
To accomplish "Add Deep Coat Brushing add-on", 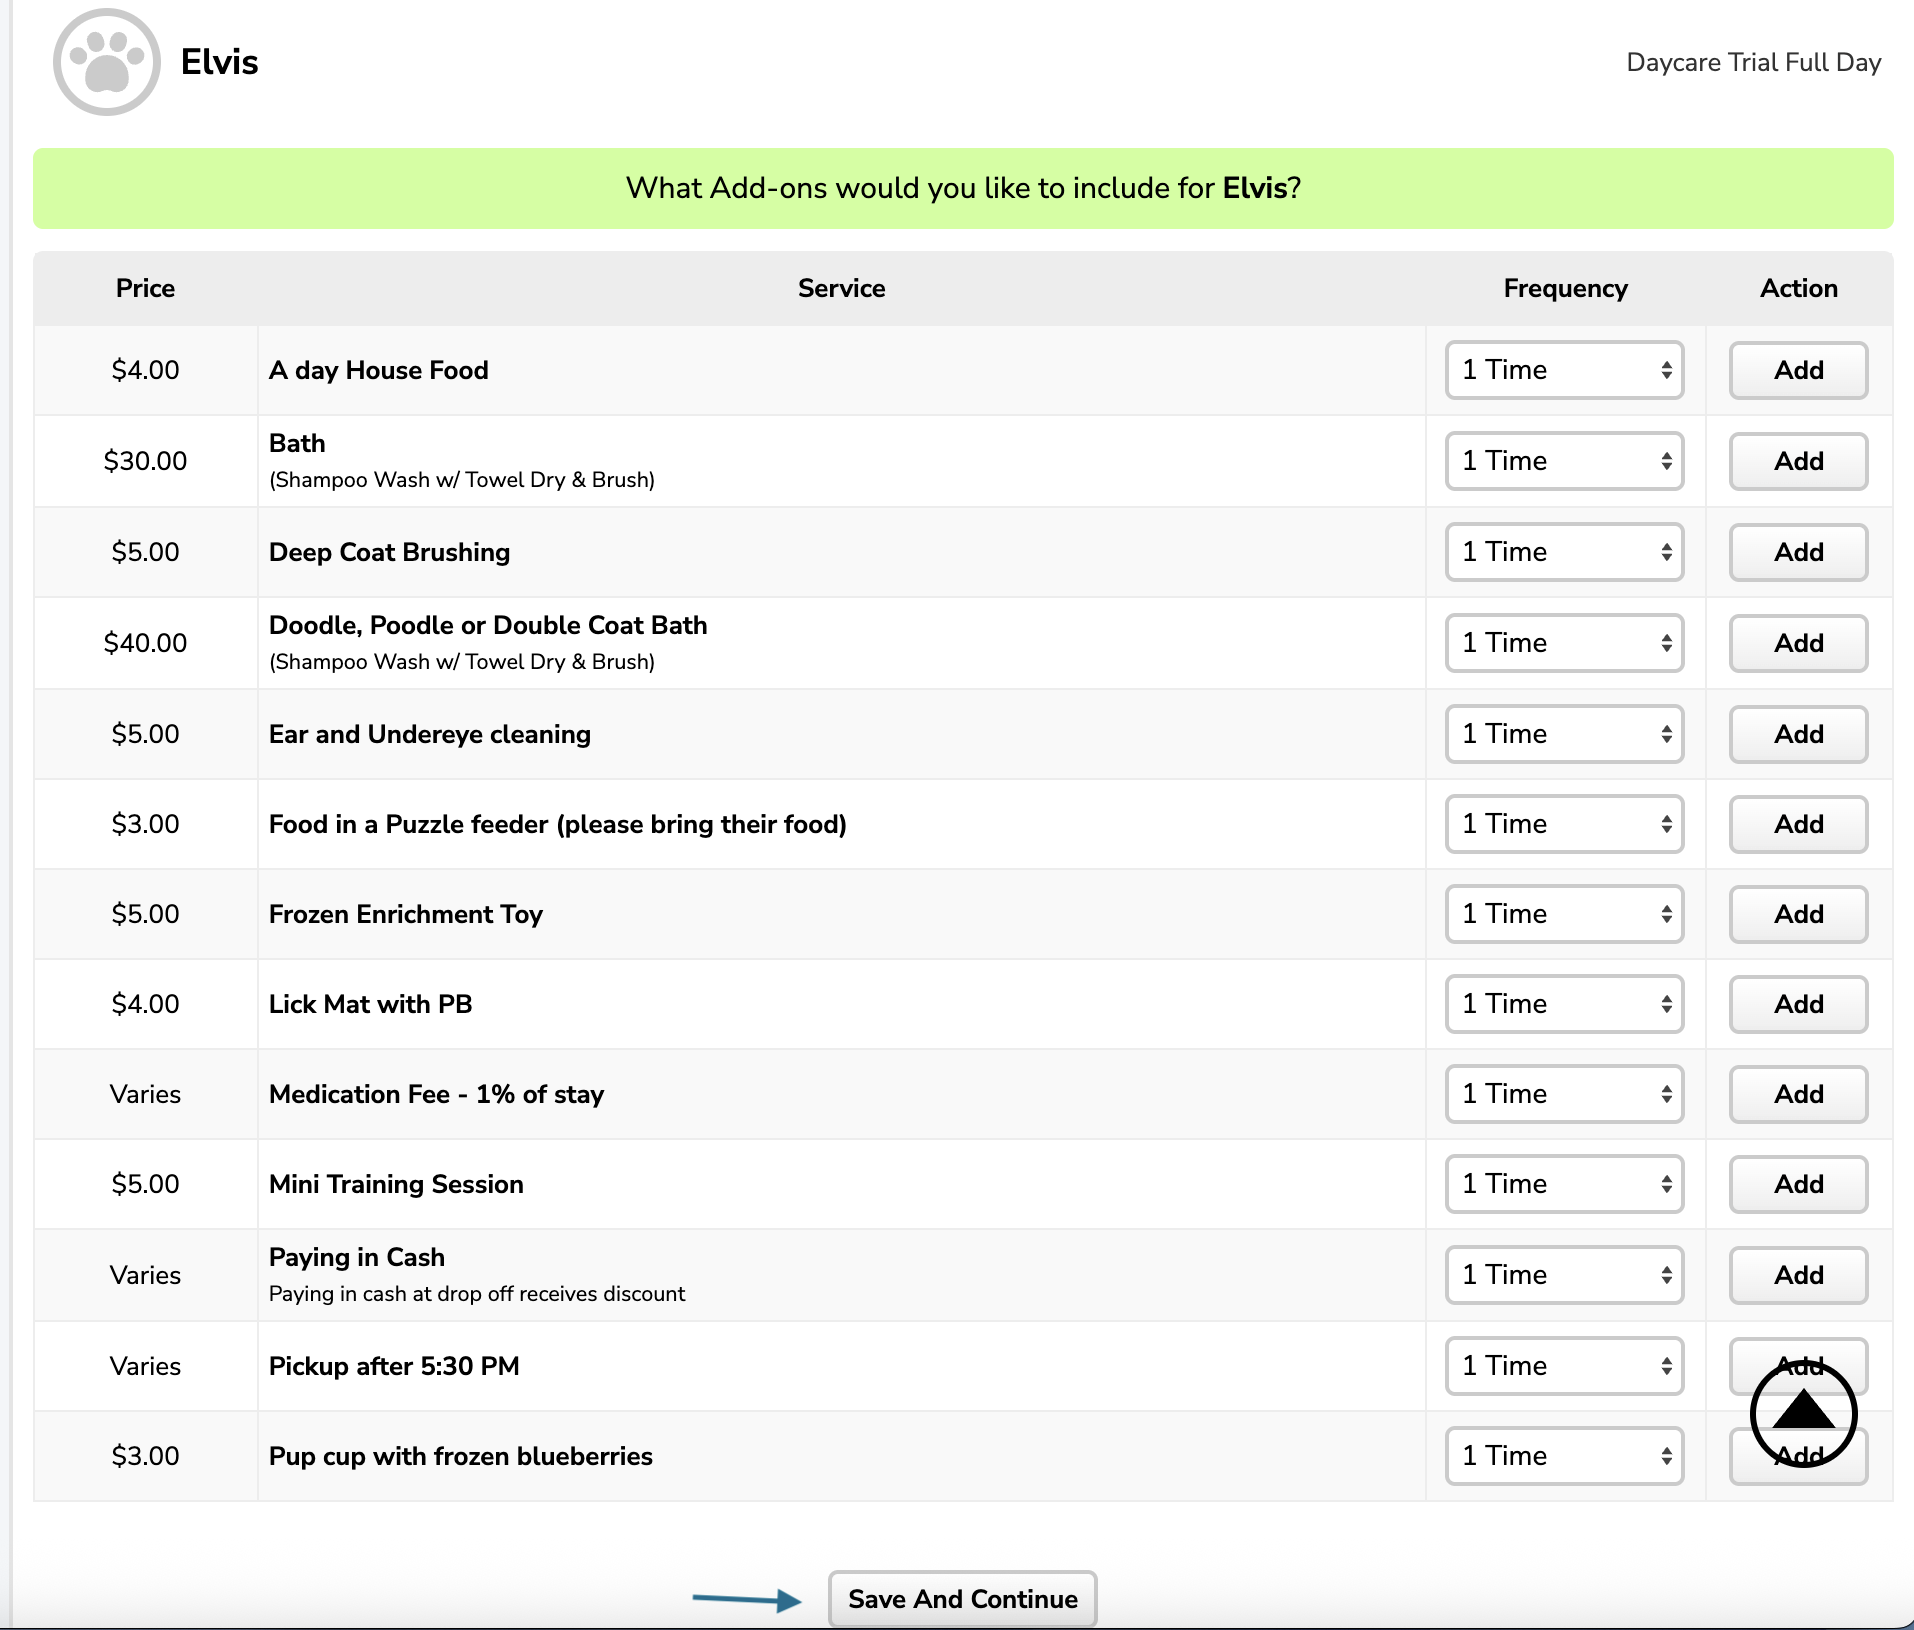I will click(x=1798, y=552).
